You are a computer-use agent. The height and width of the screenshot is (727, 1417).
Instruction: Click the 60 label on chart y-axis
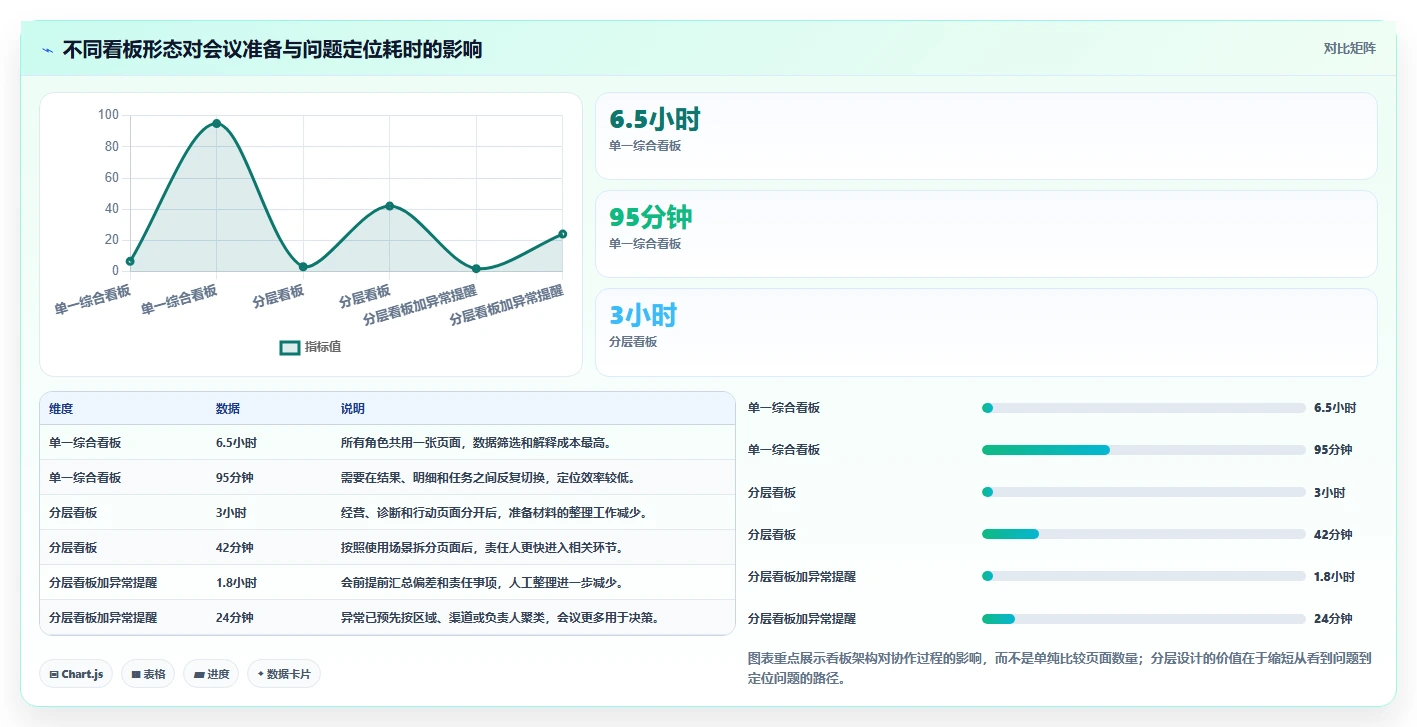coord(112,178)
